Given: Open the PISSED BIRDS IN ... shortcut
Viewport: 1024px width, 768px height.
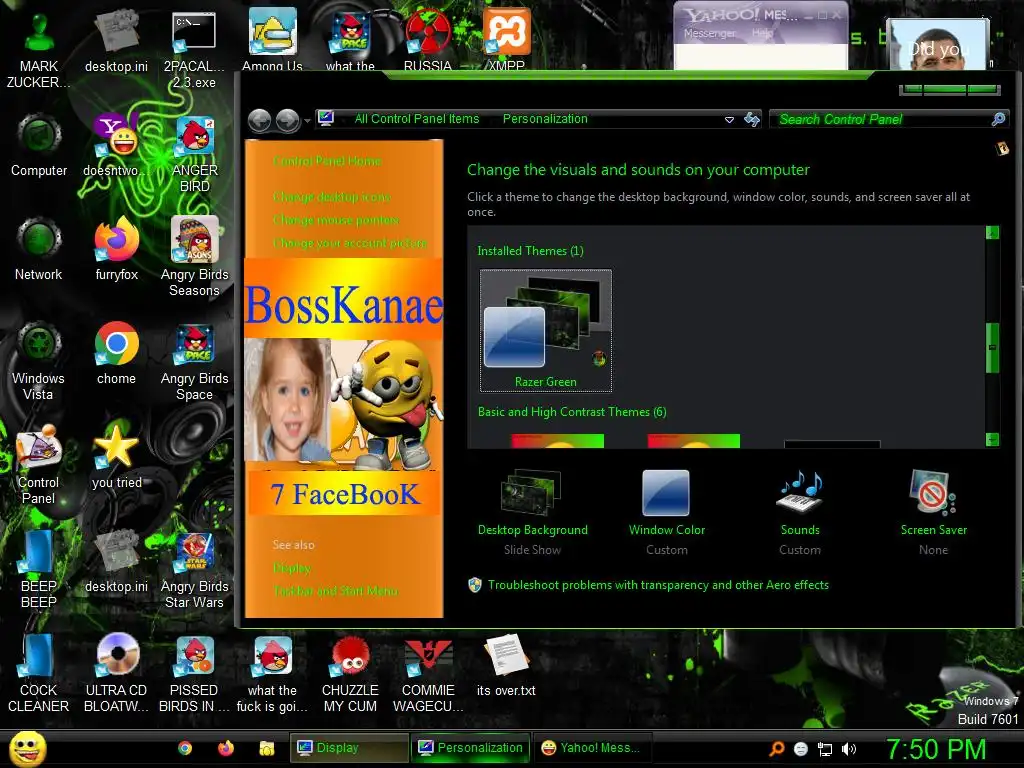Looking at the screenshot, I should [x=194, y=672].
